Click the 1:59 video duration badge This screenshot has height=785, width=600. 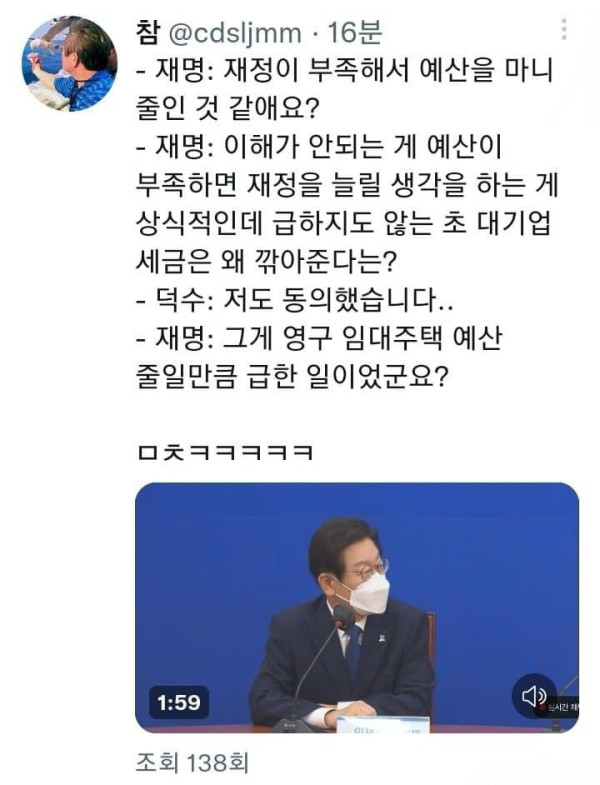179,702
